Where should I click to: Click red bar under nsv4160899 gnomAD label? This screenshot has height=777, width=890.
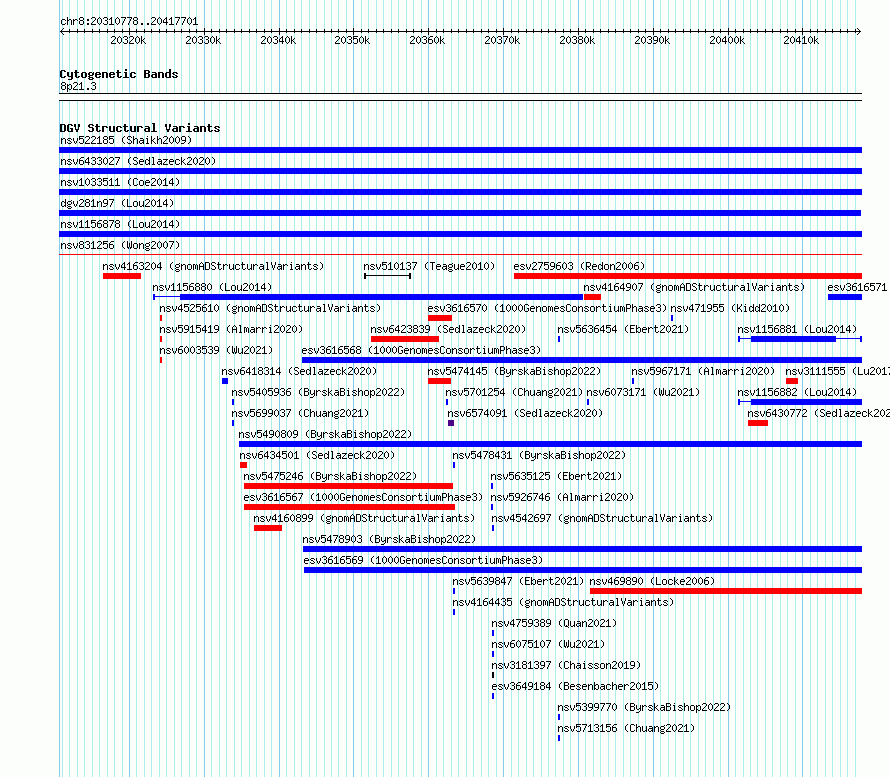[x=268, y=528]
